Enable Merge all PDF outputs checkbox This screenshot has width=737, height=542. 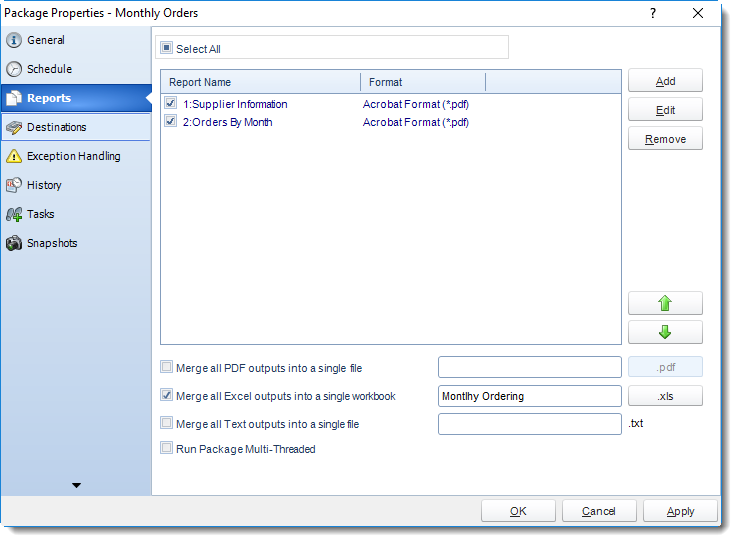click(x=166, y=367)
